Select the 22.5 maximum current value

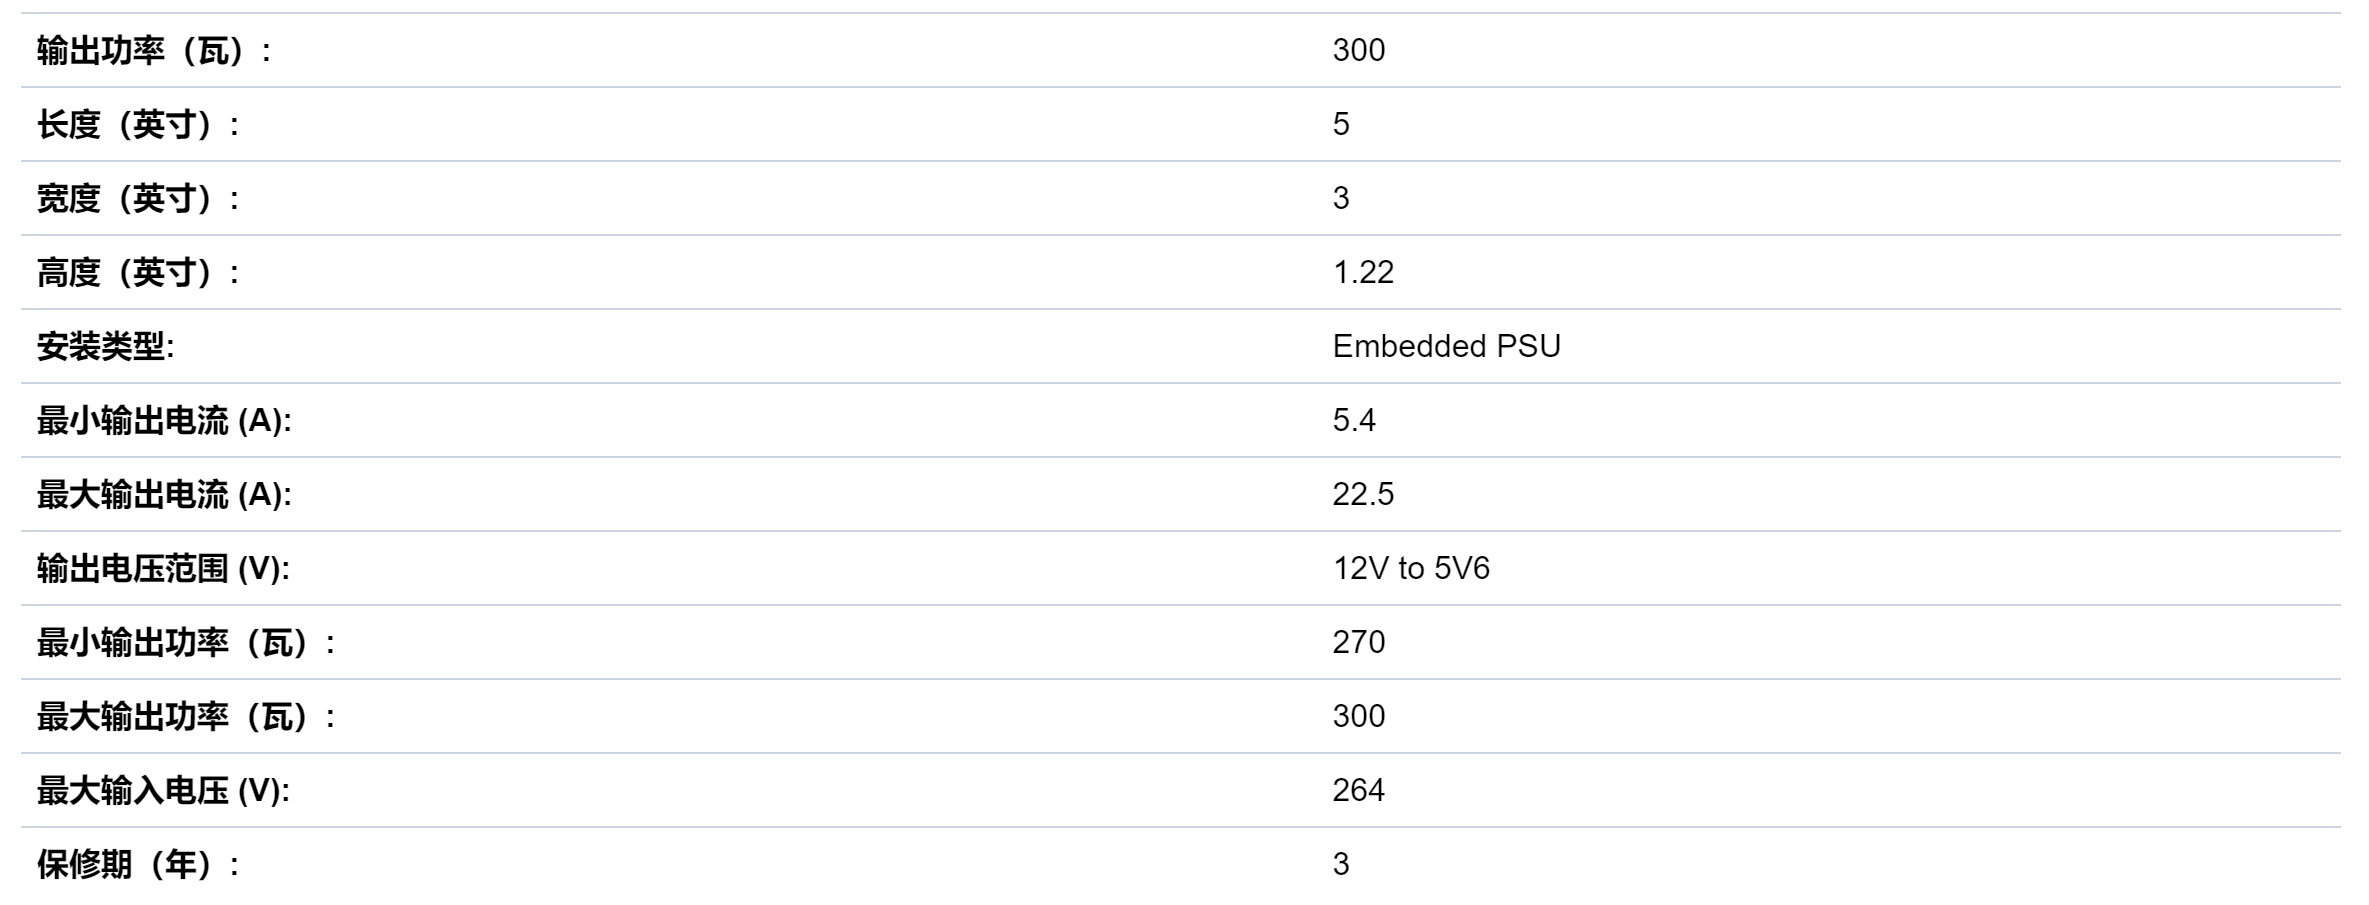pyautogui.click(x=1363, y=494)
